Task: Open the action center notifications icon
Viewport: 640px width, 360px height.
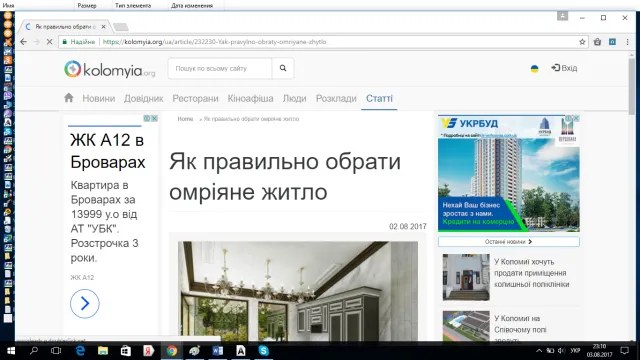Action: pyautogui.click(x=624, y=351)
